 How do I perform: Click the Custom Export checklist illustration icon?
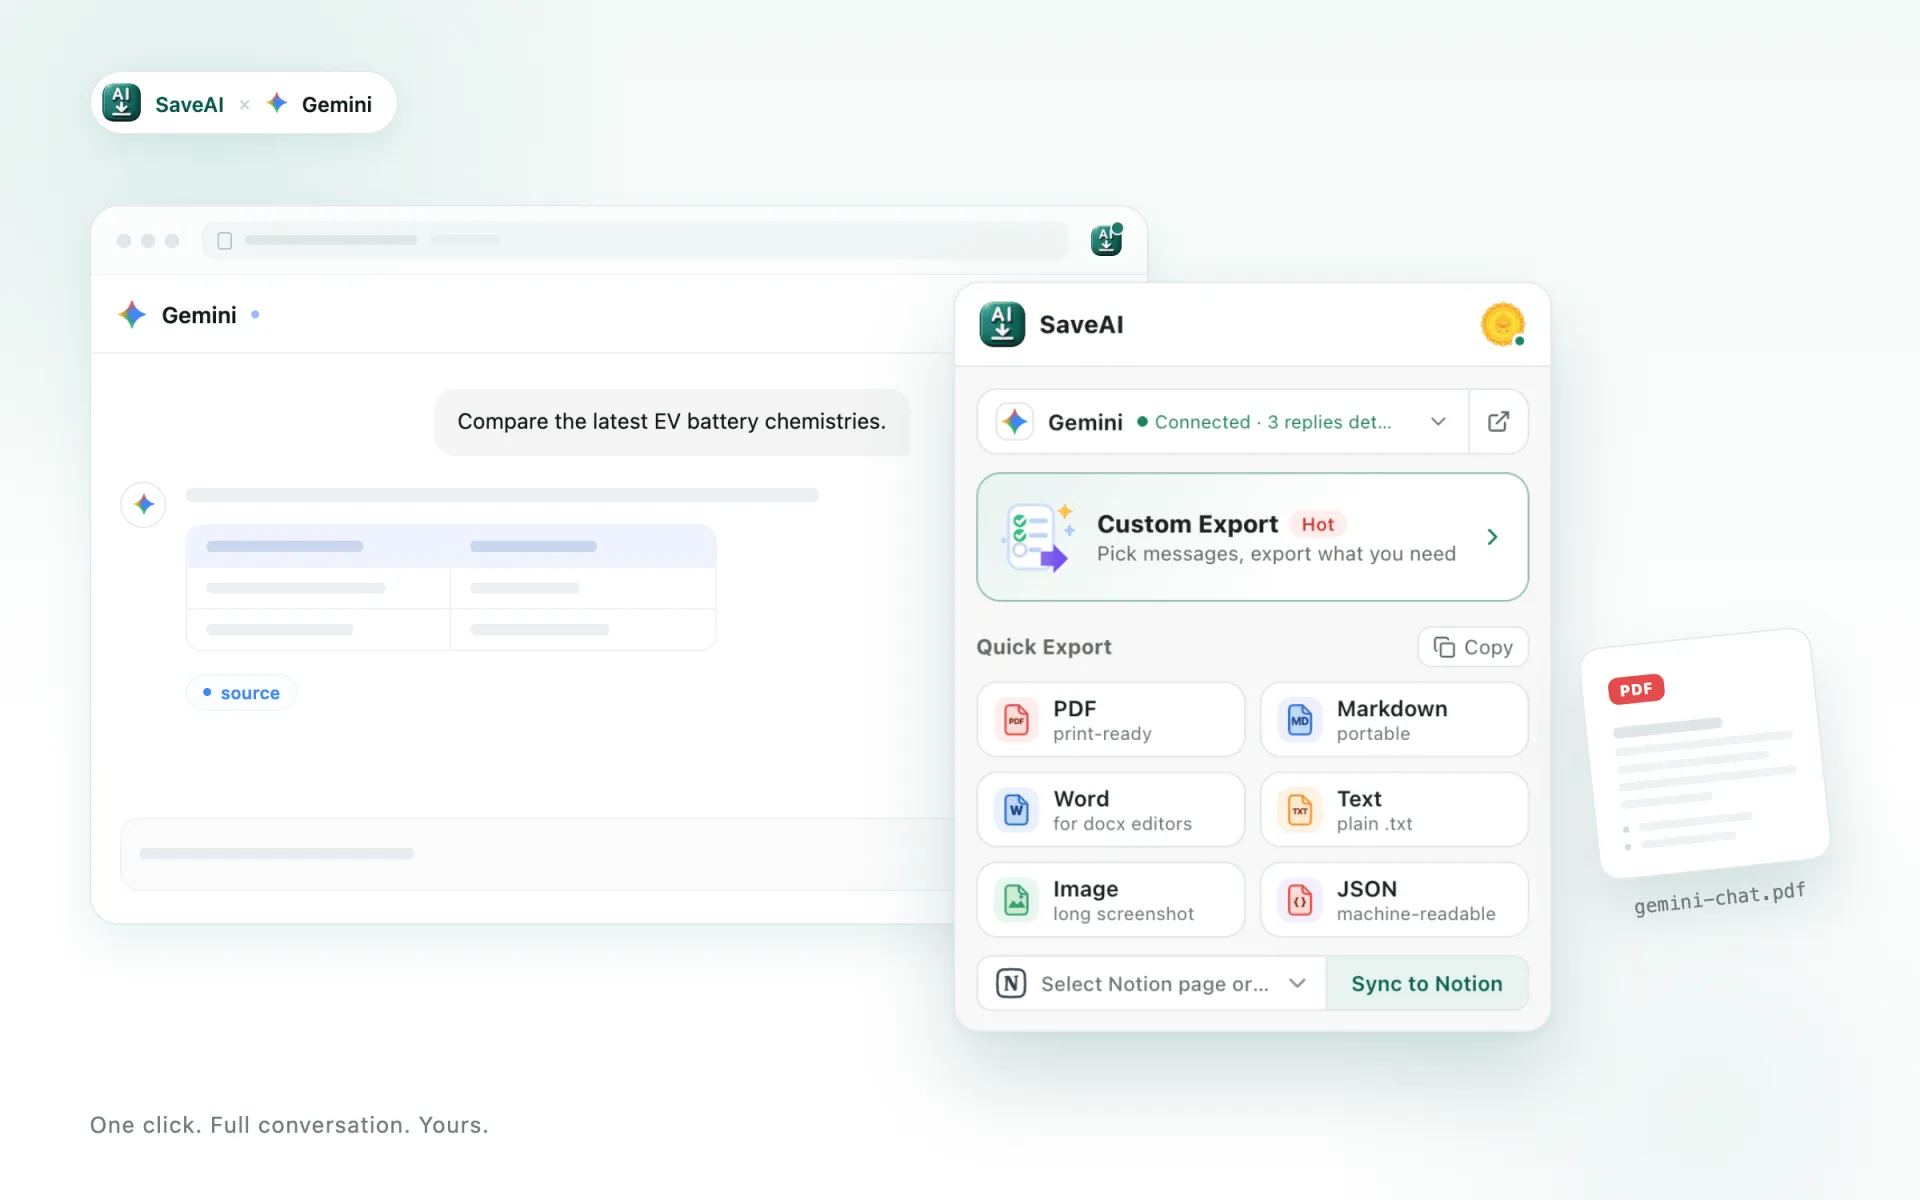click(1038, 537)
